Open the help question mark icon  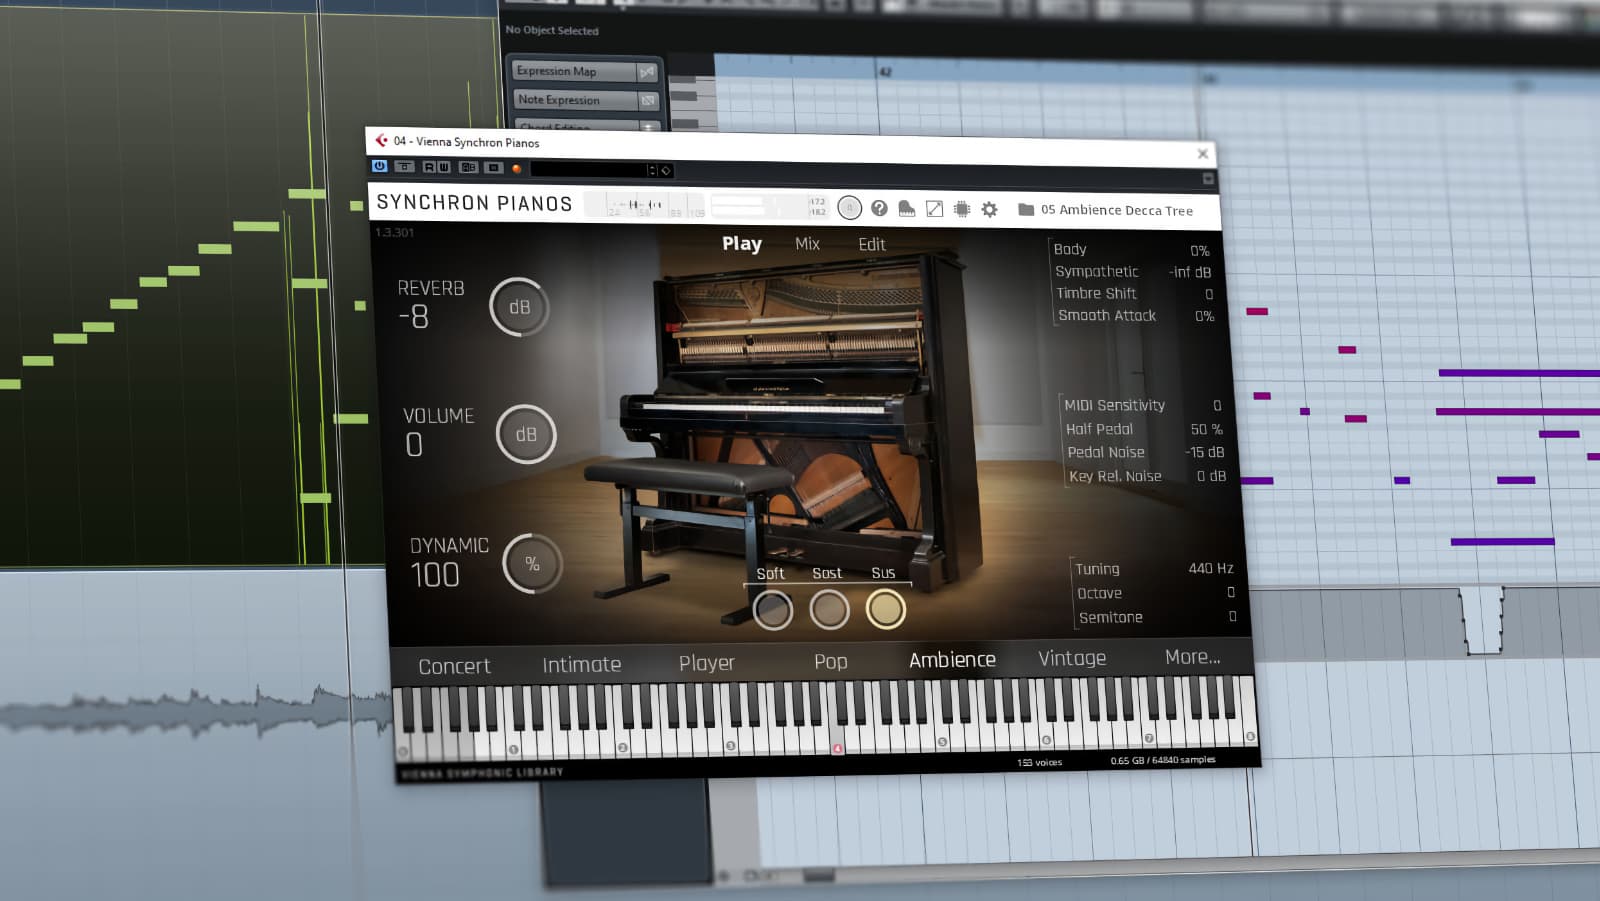(879, 208)
